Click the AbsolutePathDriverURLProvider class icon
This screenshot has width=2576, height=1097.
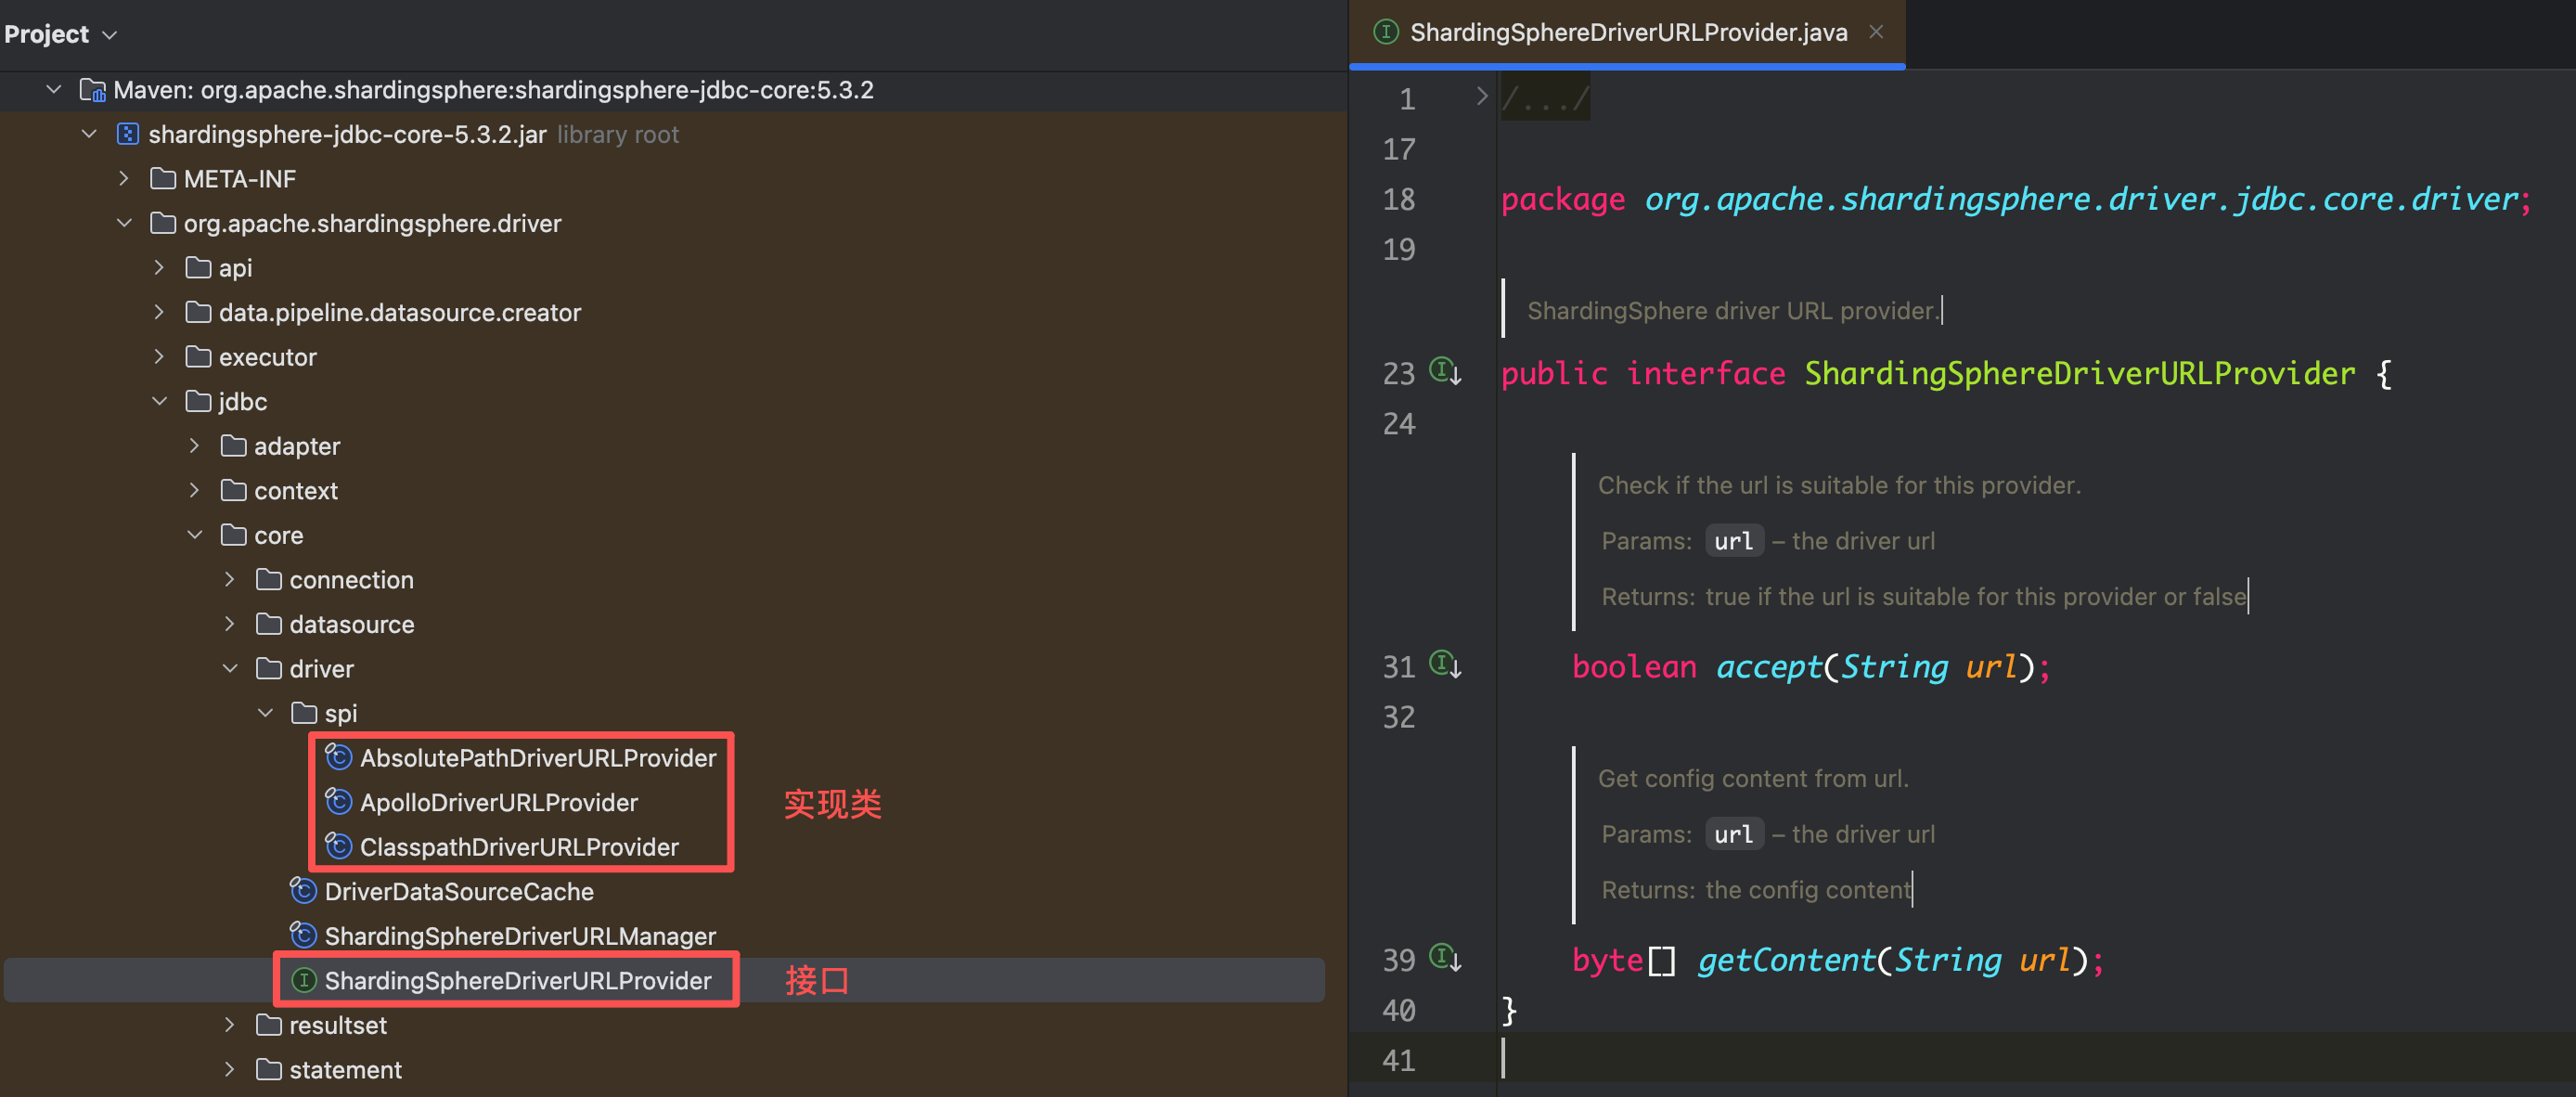click(x=338, y=758)
